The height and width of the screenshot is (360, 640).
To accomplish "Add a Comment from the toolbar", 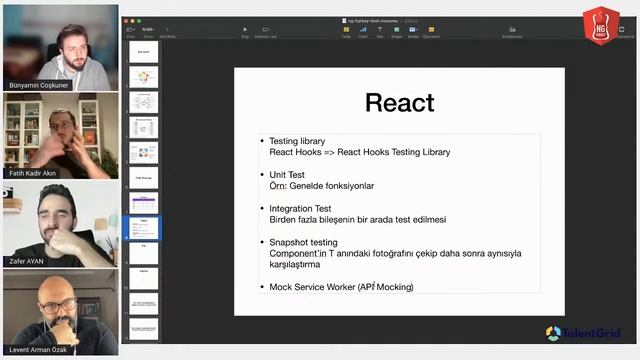I will (431, 29).
